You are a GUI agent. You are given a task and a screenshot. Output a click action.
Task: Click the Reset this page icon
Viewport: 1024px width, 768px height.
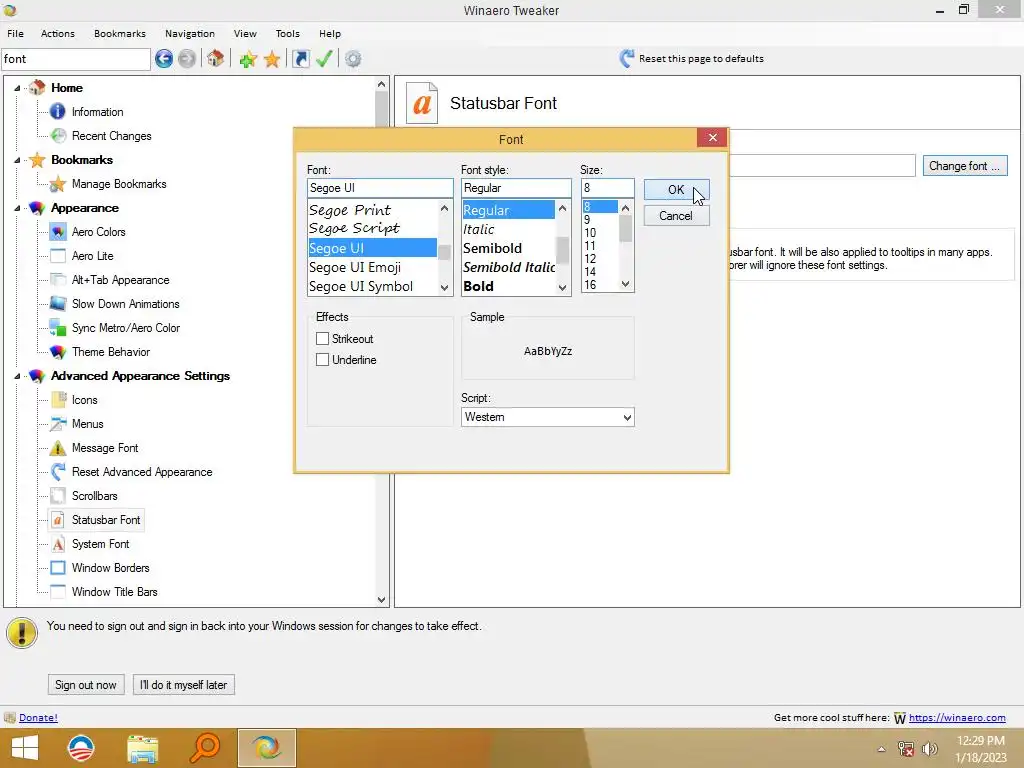tap(626, 59)
